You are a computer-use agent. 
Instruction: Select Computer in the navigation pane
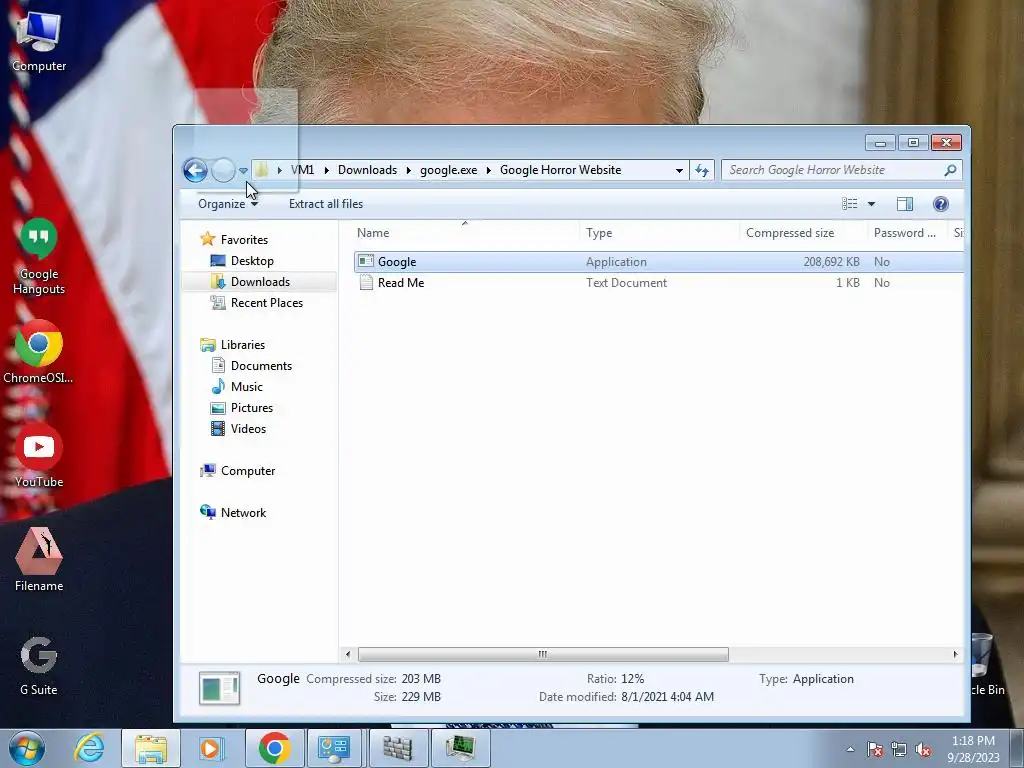coord(248,471)
